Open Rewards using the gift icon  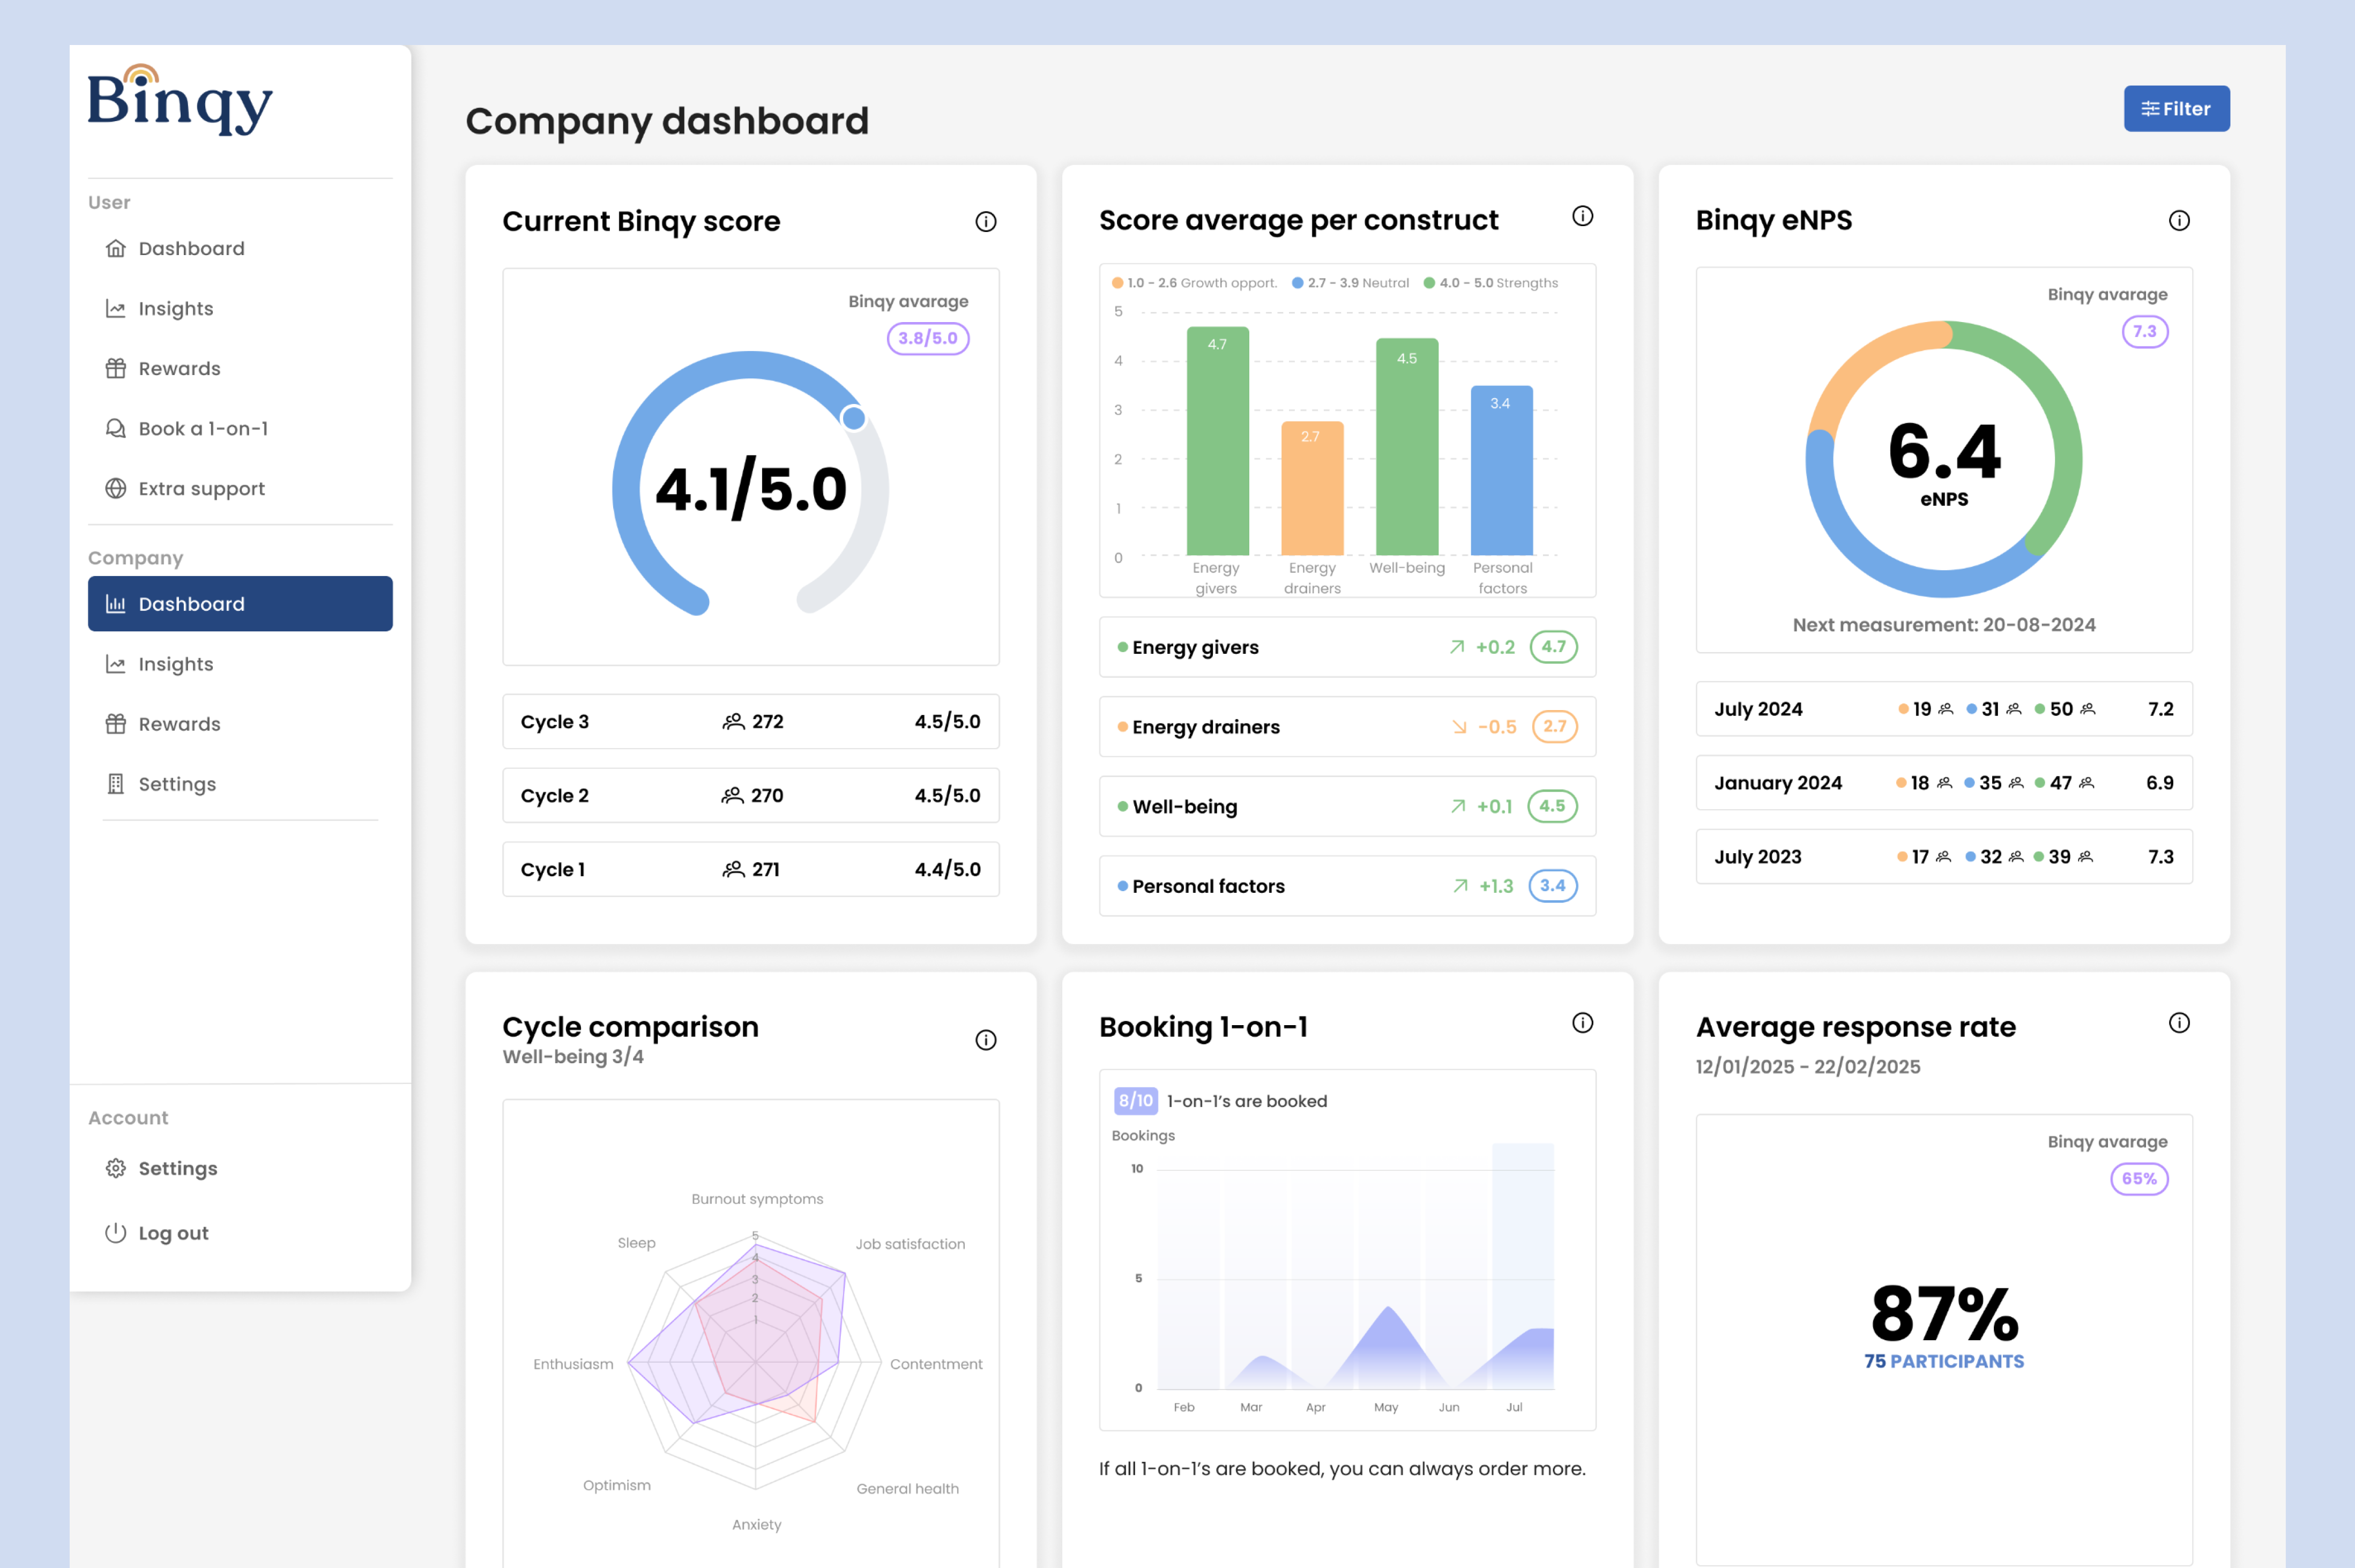(x=116, y=368)
